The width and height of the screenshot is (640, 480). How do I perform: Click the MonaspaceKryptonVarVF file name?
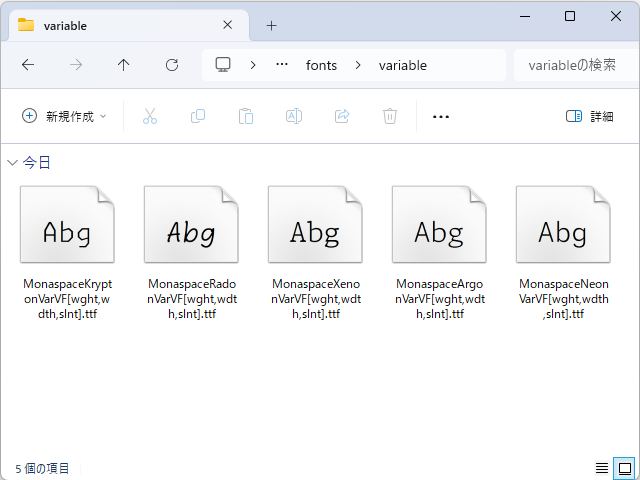pos(67,299)
